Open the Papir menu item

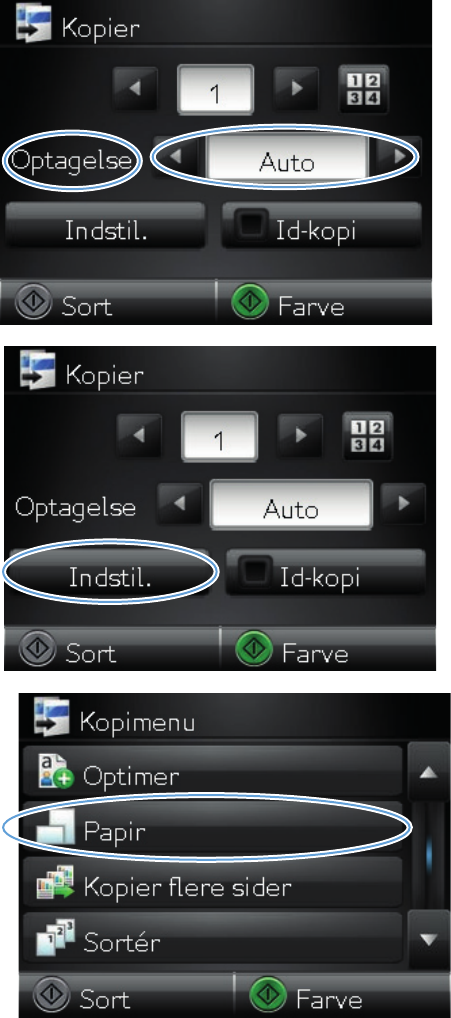(x=212, y=830)
